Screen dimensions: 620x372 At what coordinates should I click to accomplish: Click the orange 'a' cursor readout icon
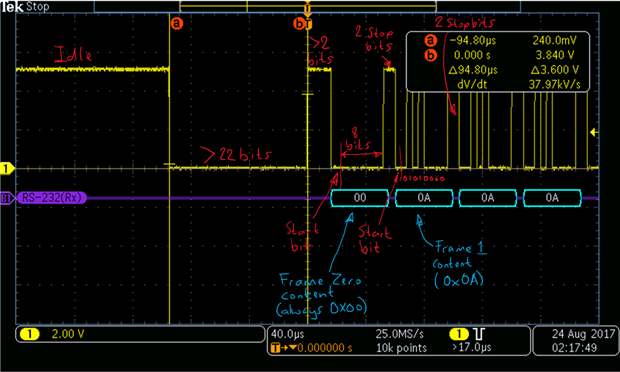pos(431,40)
